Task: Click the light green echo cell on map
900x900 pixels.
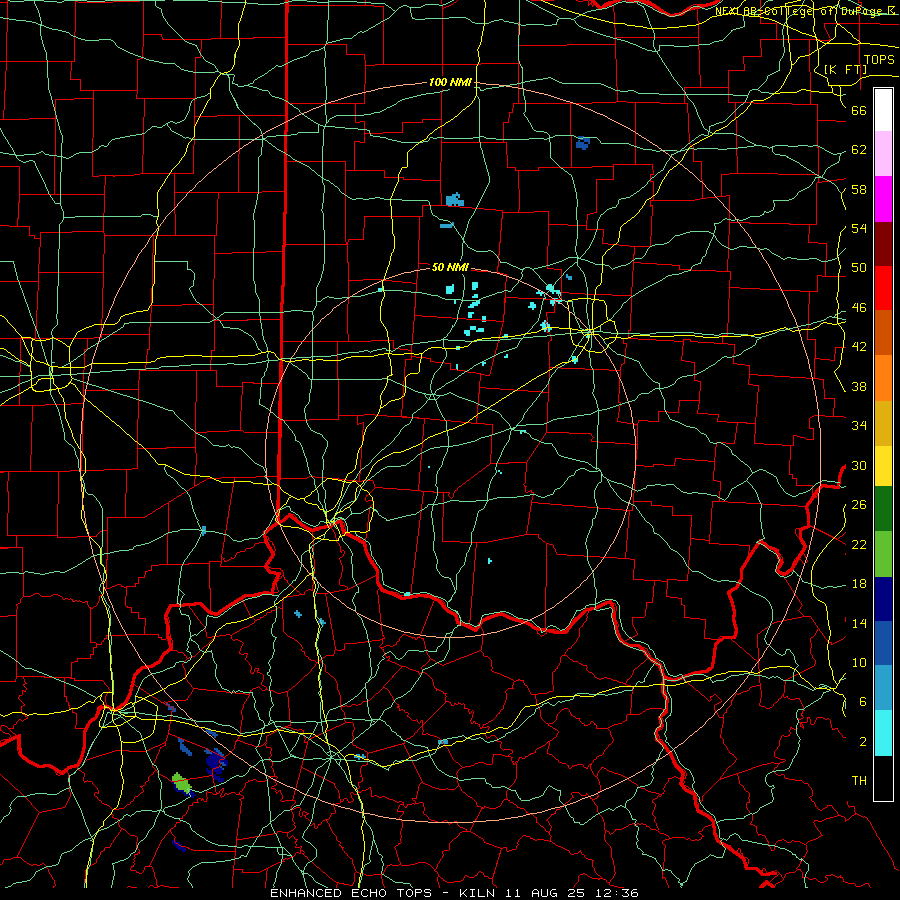Action: (181, 783)
